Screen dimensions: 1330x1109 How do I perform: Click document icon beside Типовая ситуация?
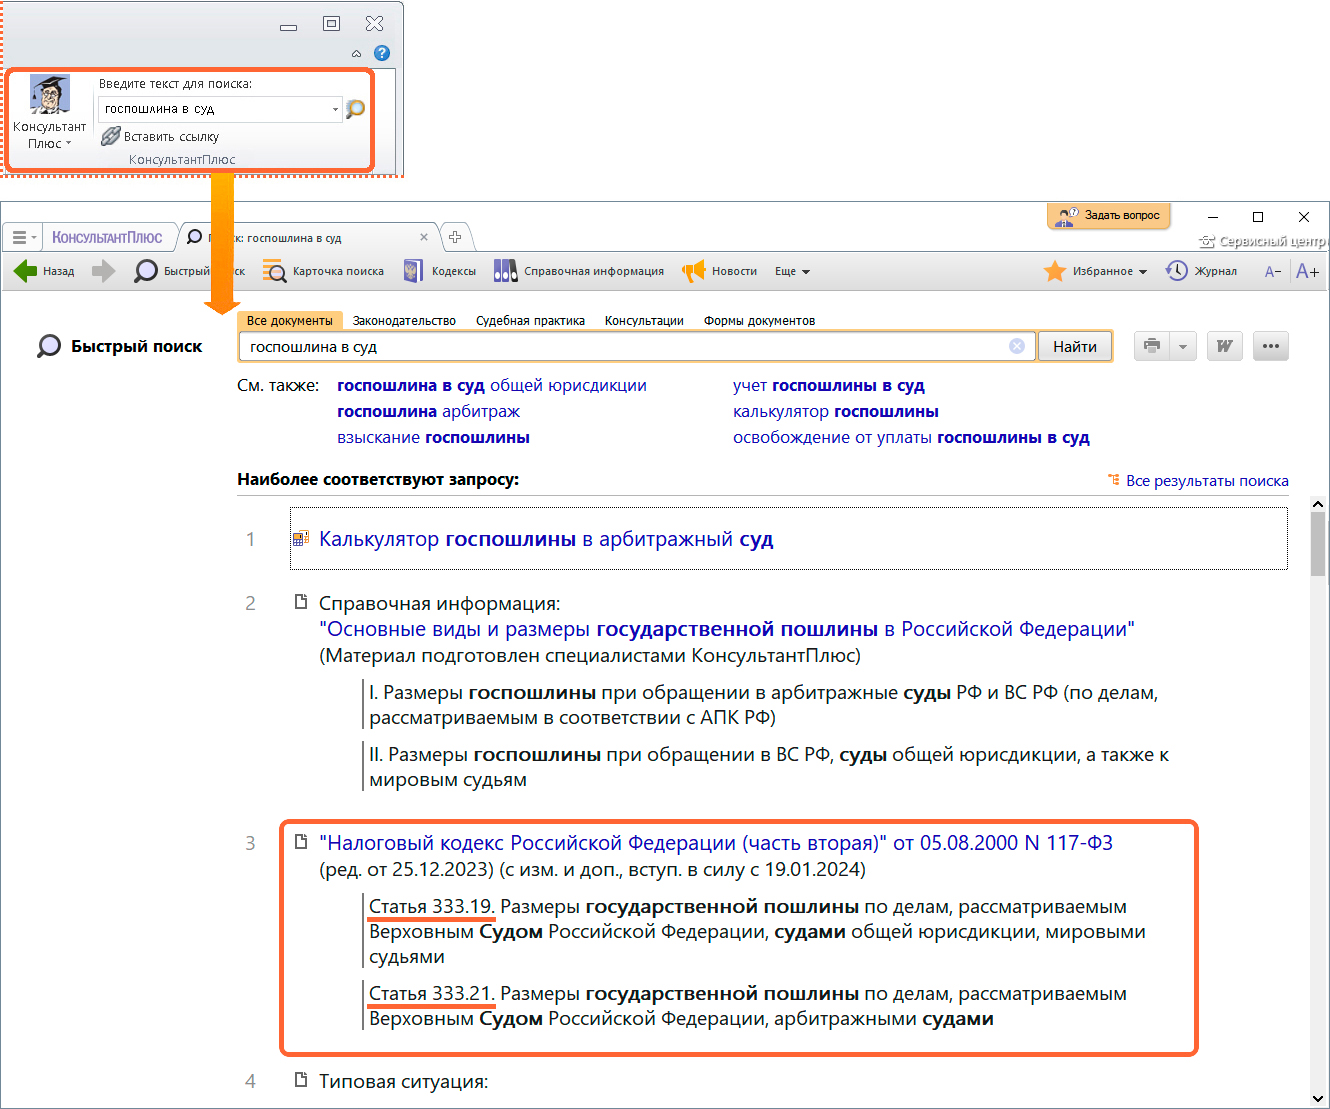[x=300, y=1080]
